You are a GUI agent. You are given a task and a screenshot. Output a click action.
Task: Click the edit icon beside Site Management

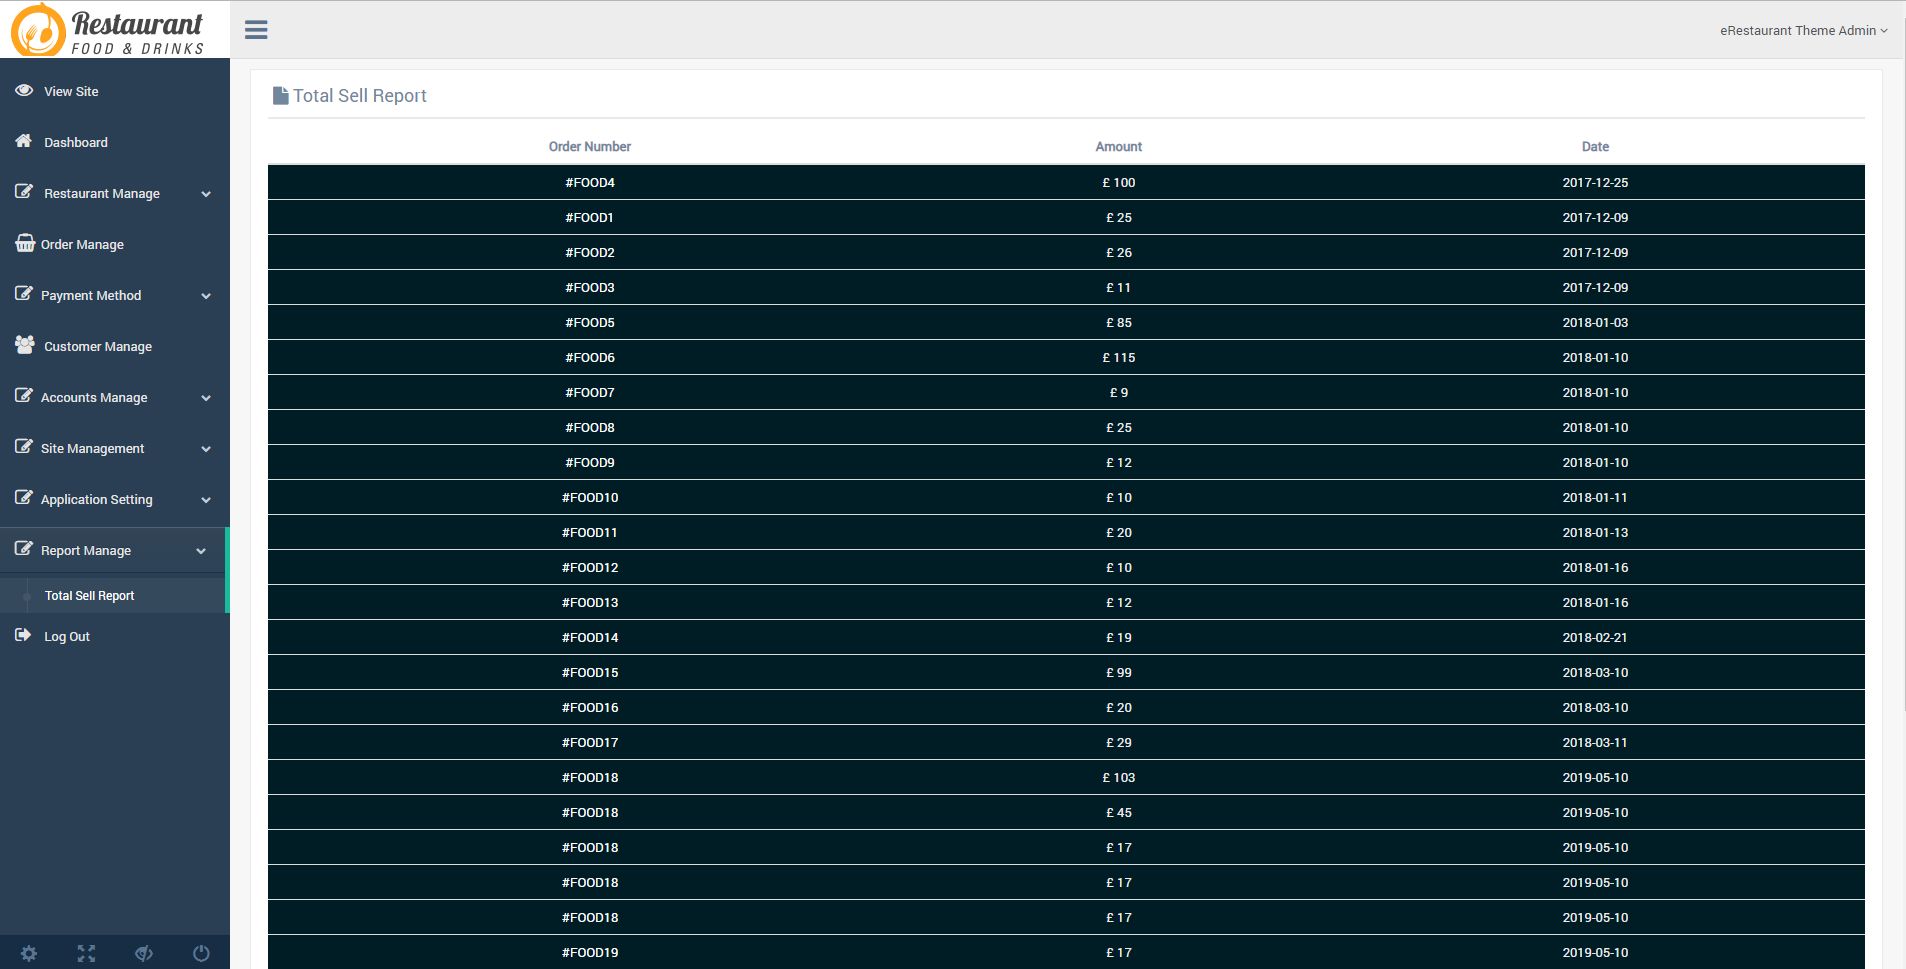pyautogui.click(x=24, y=447)
